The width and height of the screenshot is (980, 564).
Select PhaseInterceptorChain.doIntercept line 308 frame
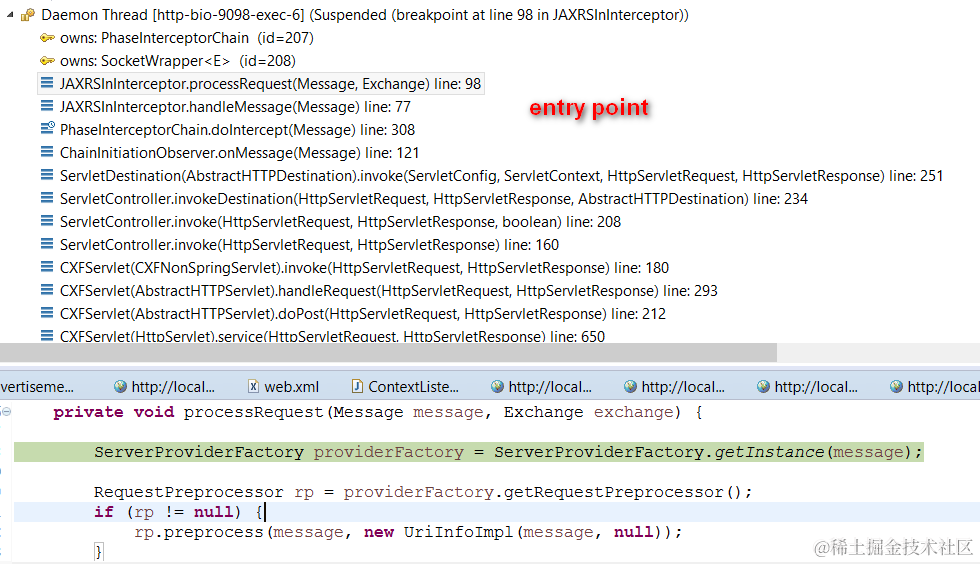click(x=238, y=130)
